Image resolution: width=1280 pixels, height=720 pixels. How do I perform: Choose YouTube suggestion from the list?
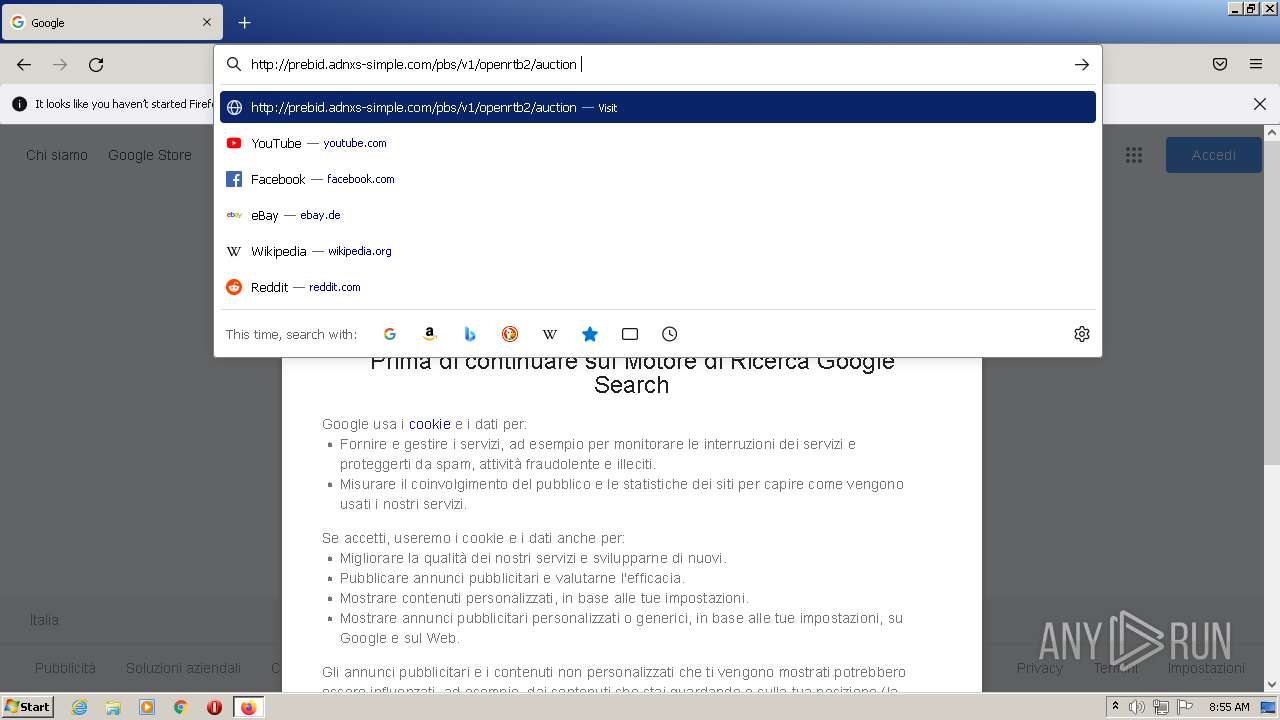658,143
